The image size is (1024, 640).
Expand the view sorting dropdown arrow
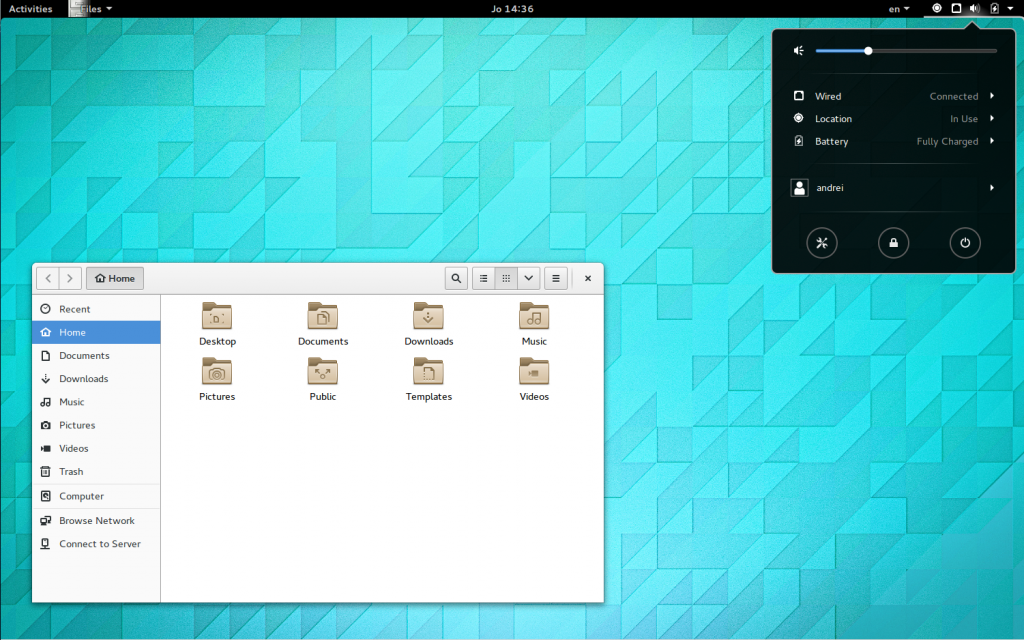[x=528, y=278]
